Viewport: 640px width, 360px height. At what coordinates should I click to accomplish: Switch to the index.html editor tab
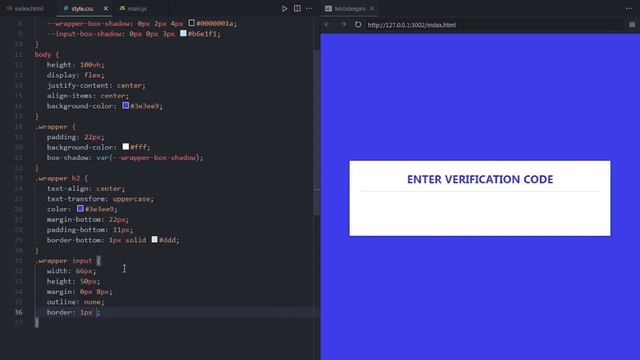click(x=25, y=8)
